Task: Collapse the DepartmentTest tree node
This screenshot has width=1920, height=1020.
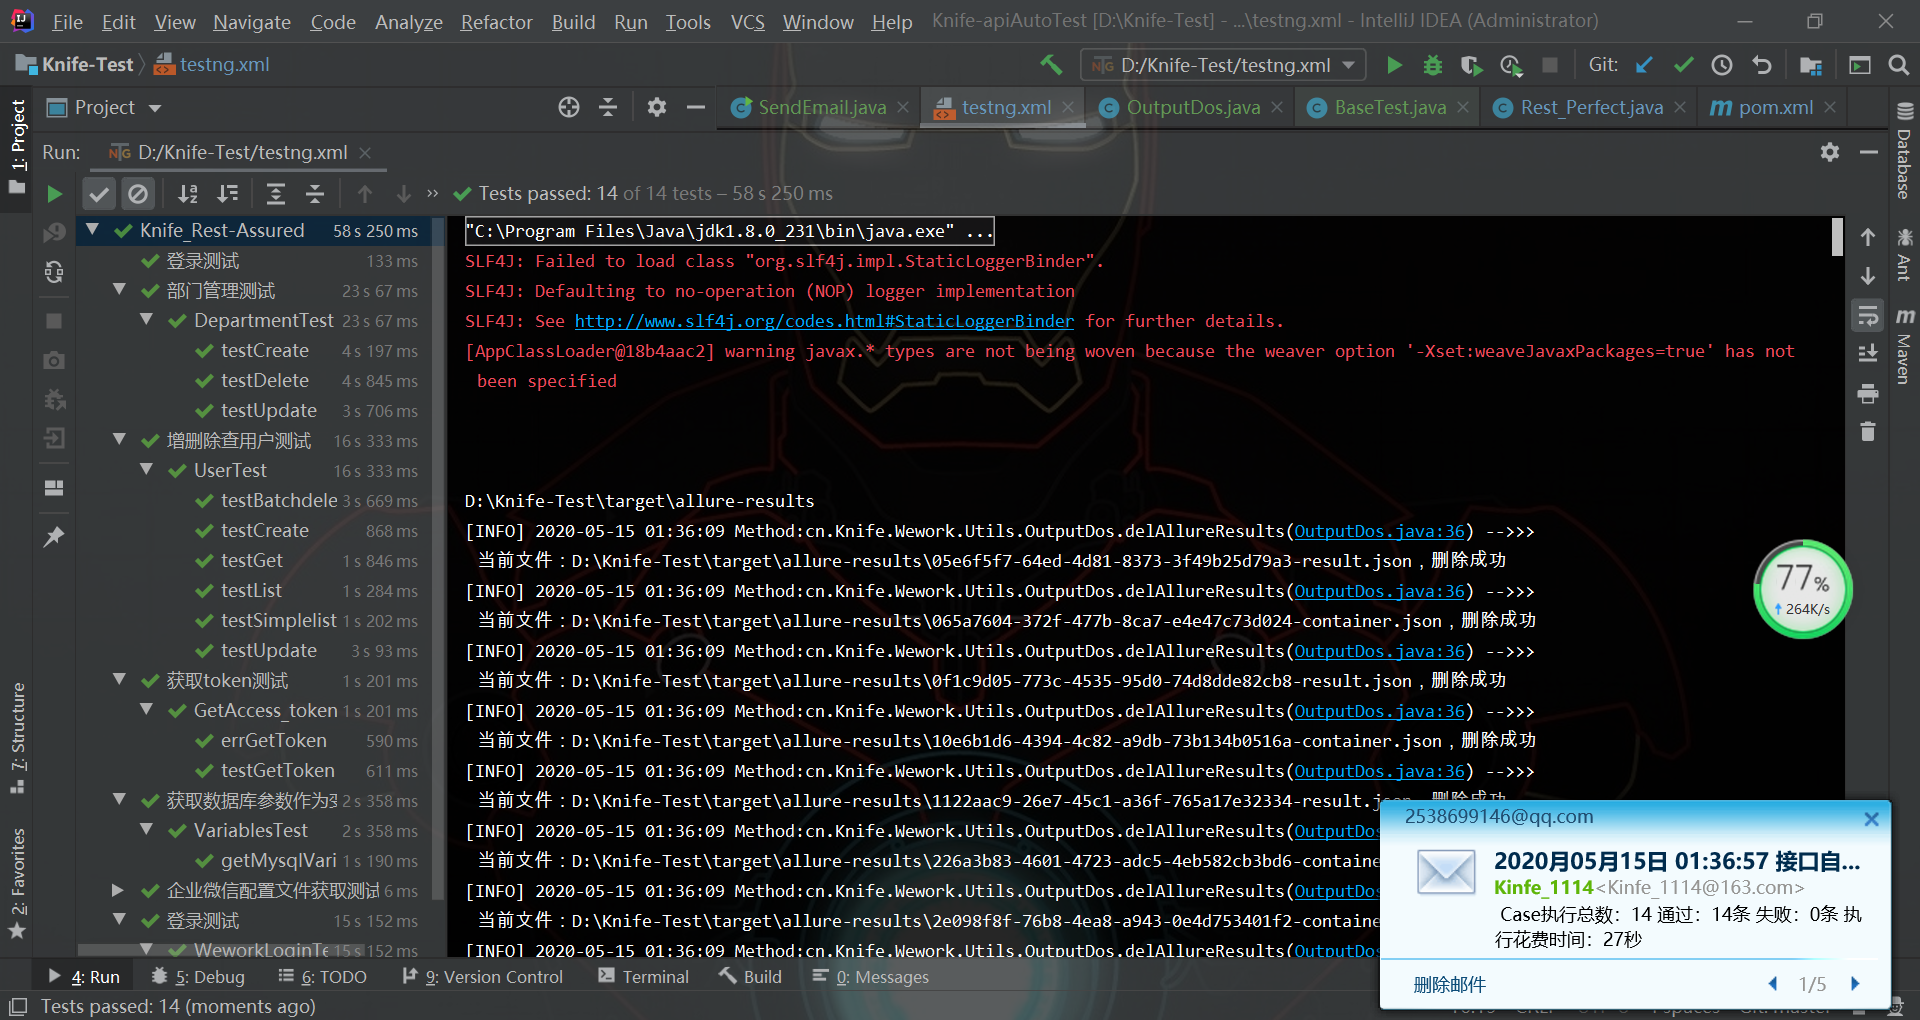Action: (x=147, y=320)
